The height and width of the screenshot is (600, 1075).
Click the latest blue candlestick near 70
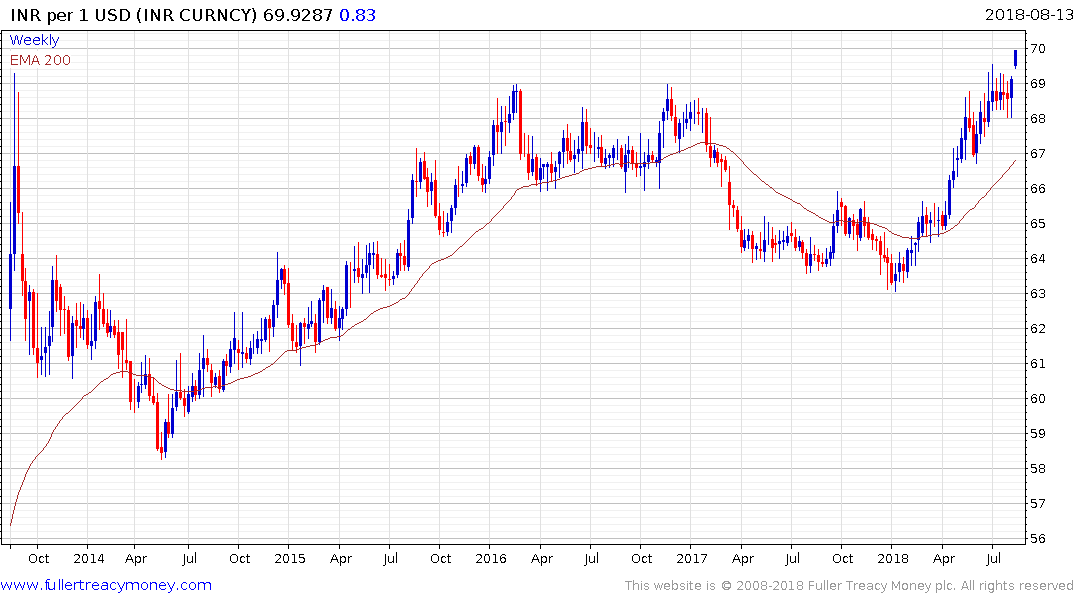point(1015,58)
